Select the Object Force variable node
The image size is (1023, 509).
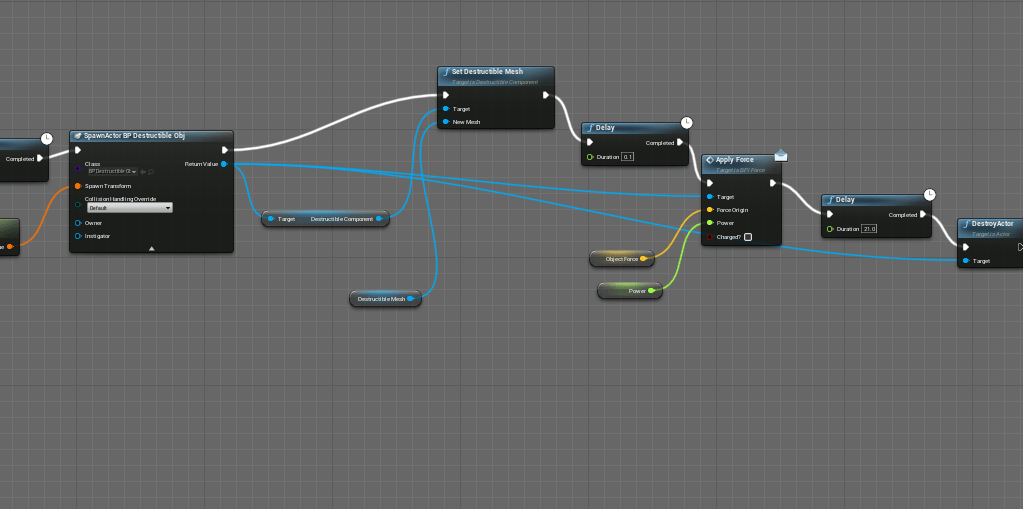pyautogui.click(x=616, y=259)
